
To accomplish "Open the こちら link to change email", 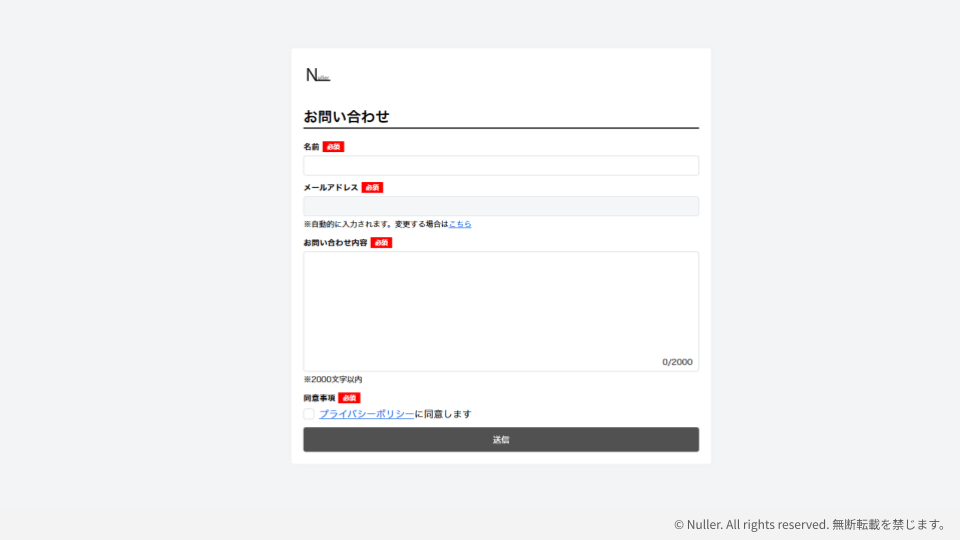I will tap(460, 224).
